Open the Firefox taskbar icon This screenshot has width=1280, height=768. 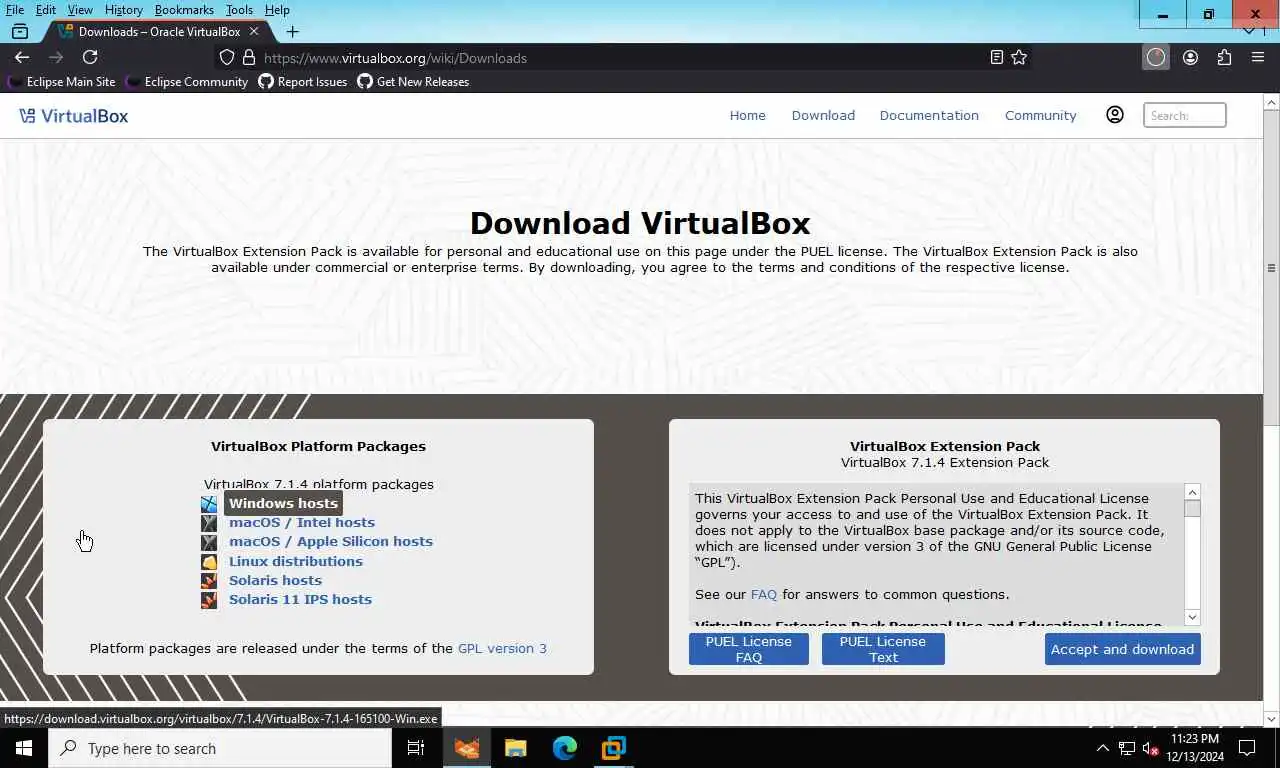point(466,748)
